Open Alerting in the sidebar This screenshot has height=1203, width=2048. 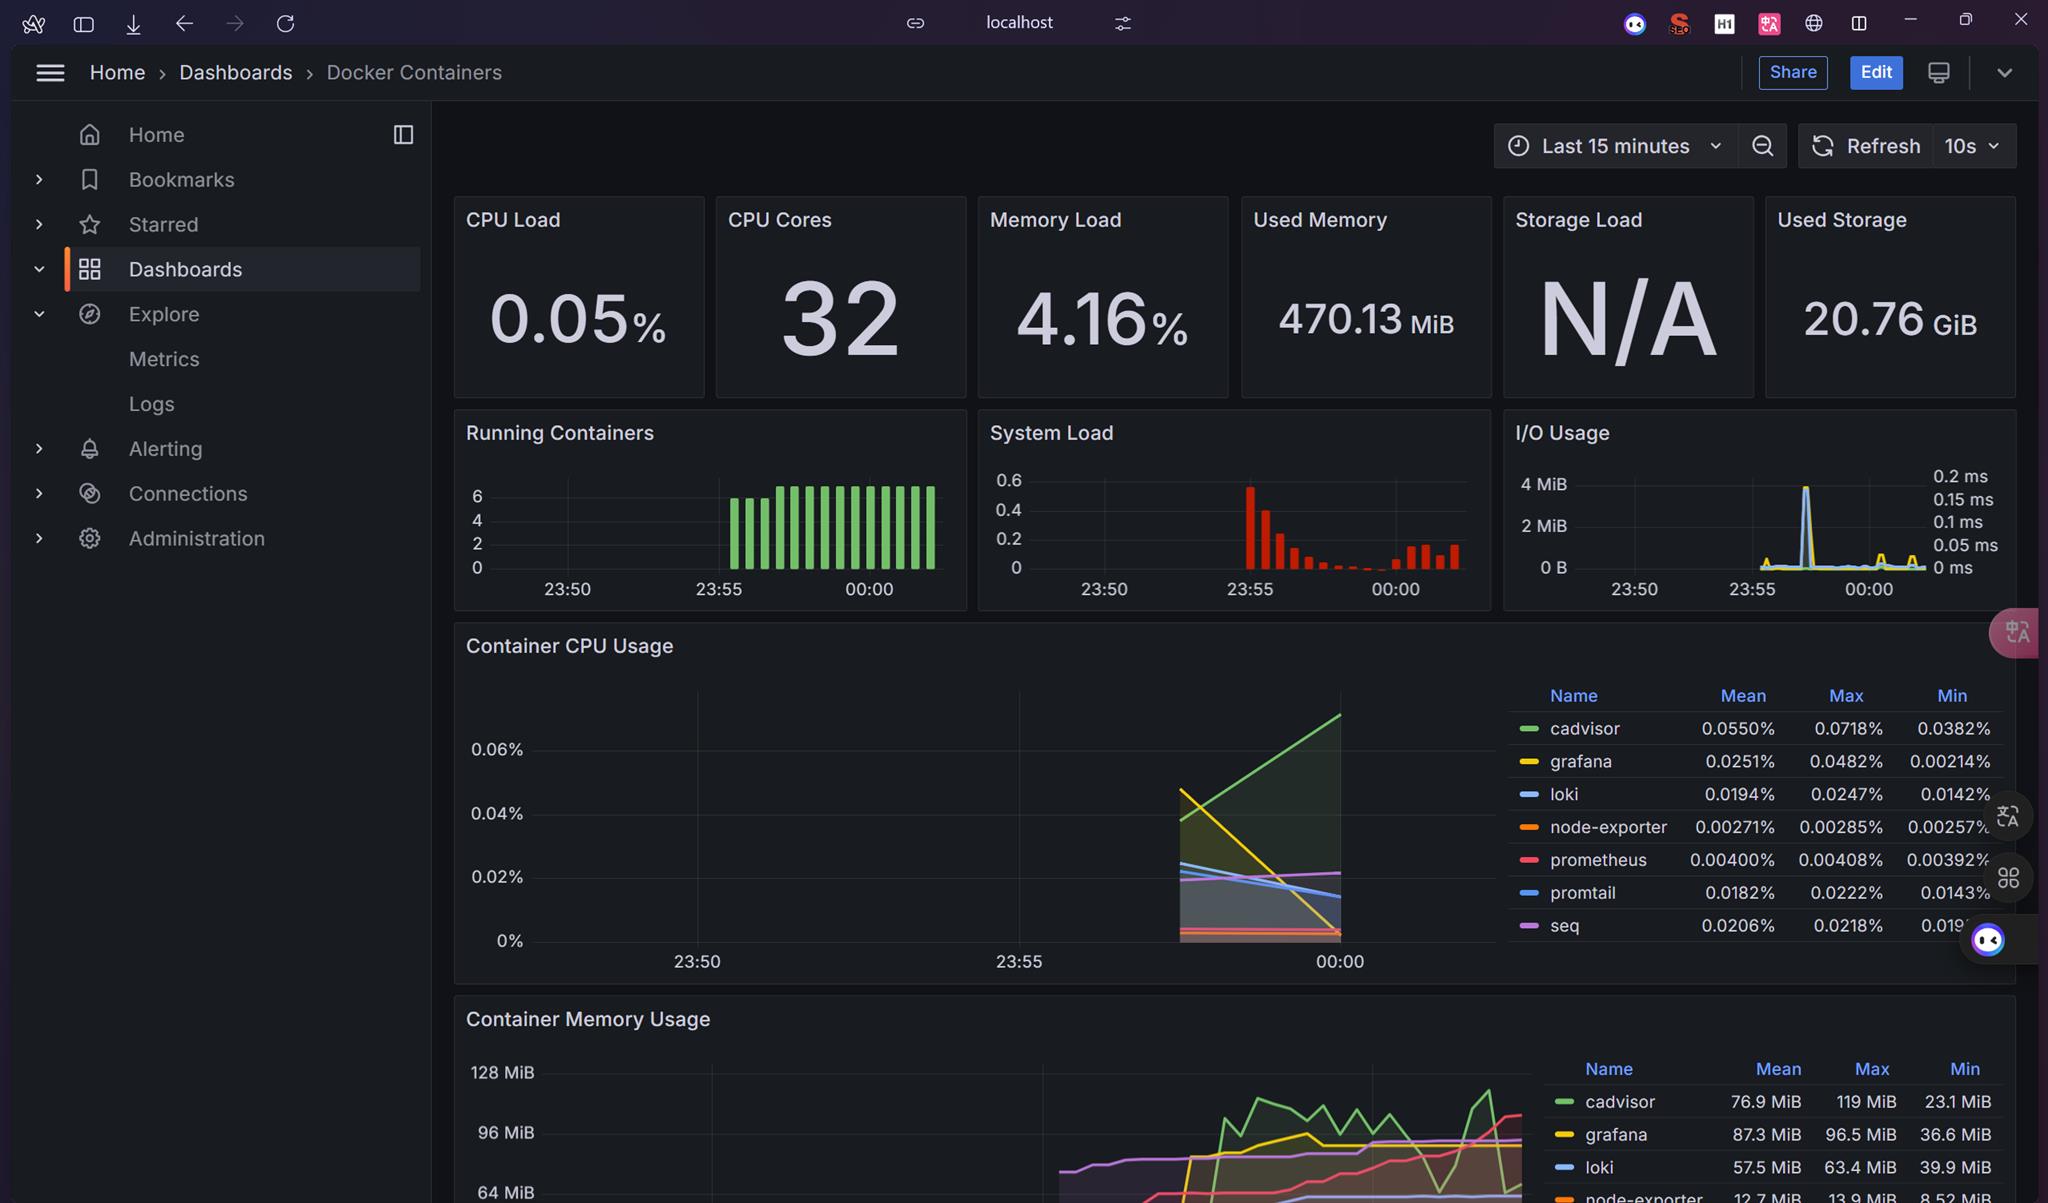coord(165,449)
